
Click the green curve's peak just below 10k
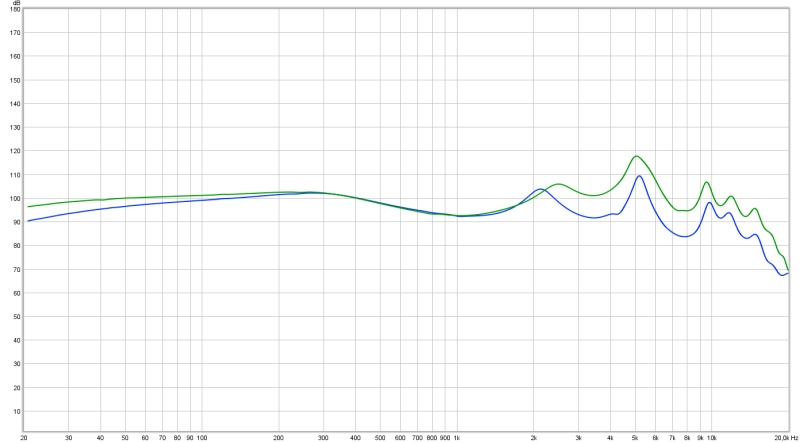[x=707, y=182]
